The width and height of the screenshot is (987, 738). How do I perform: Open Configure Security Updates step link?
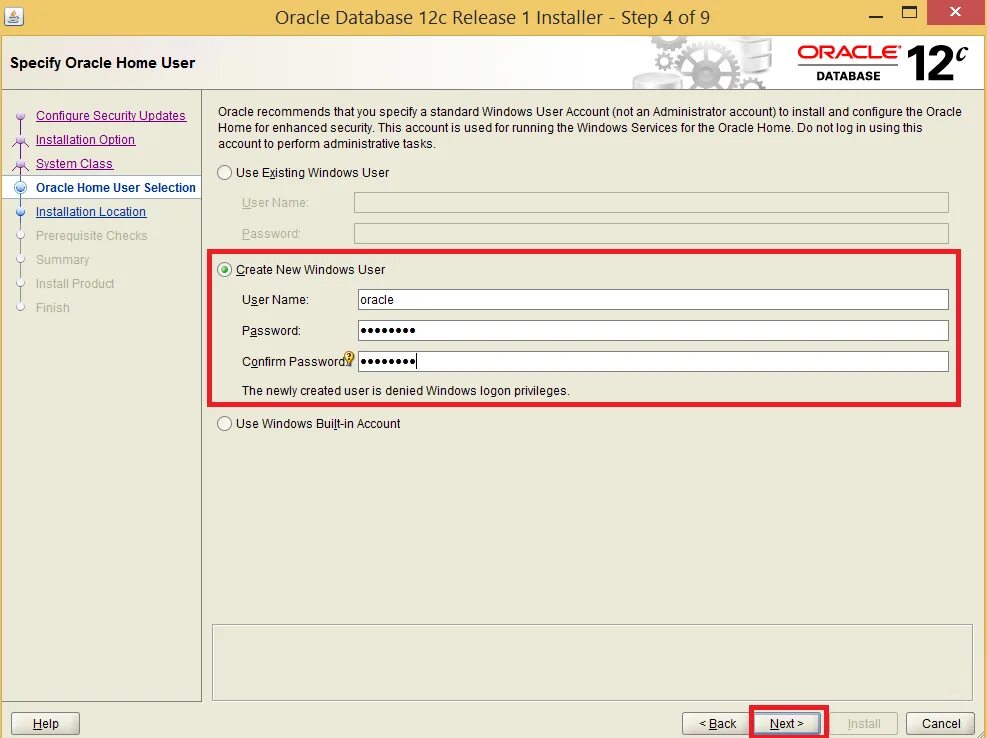[x=111, y=116]
